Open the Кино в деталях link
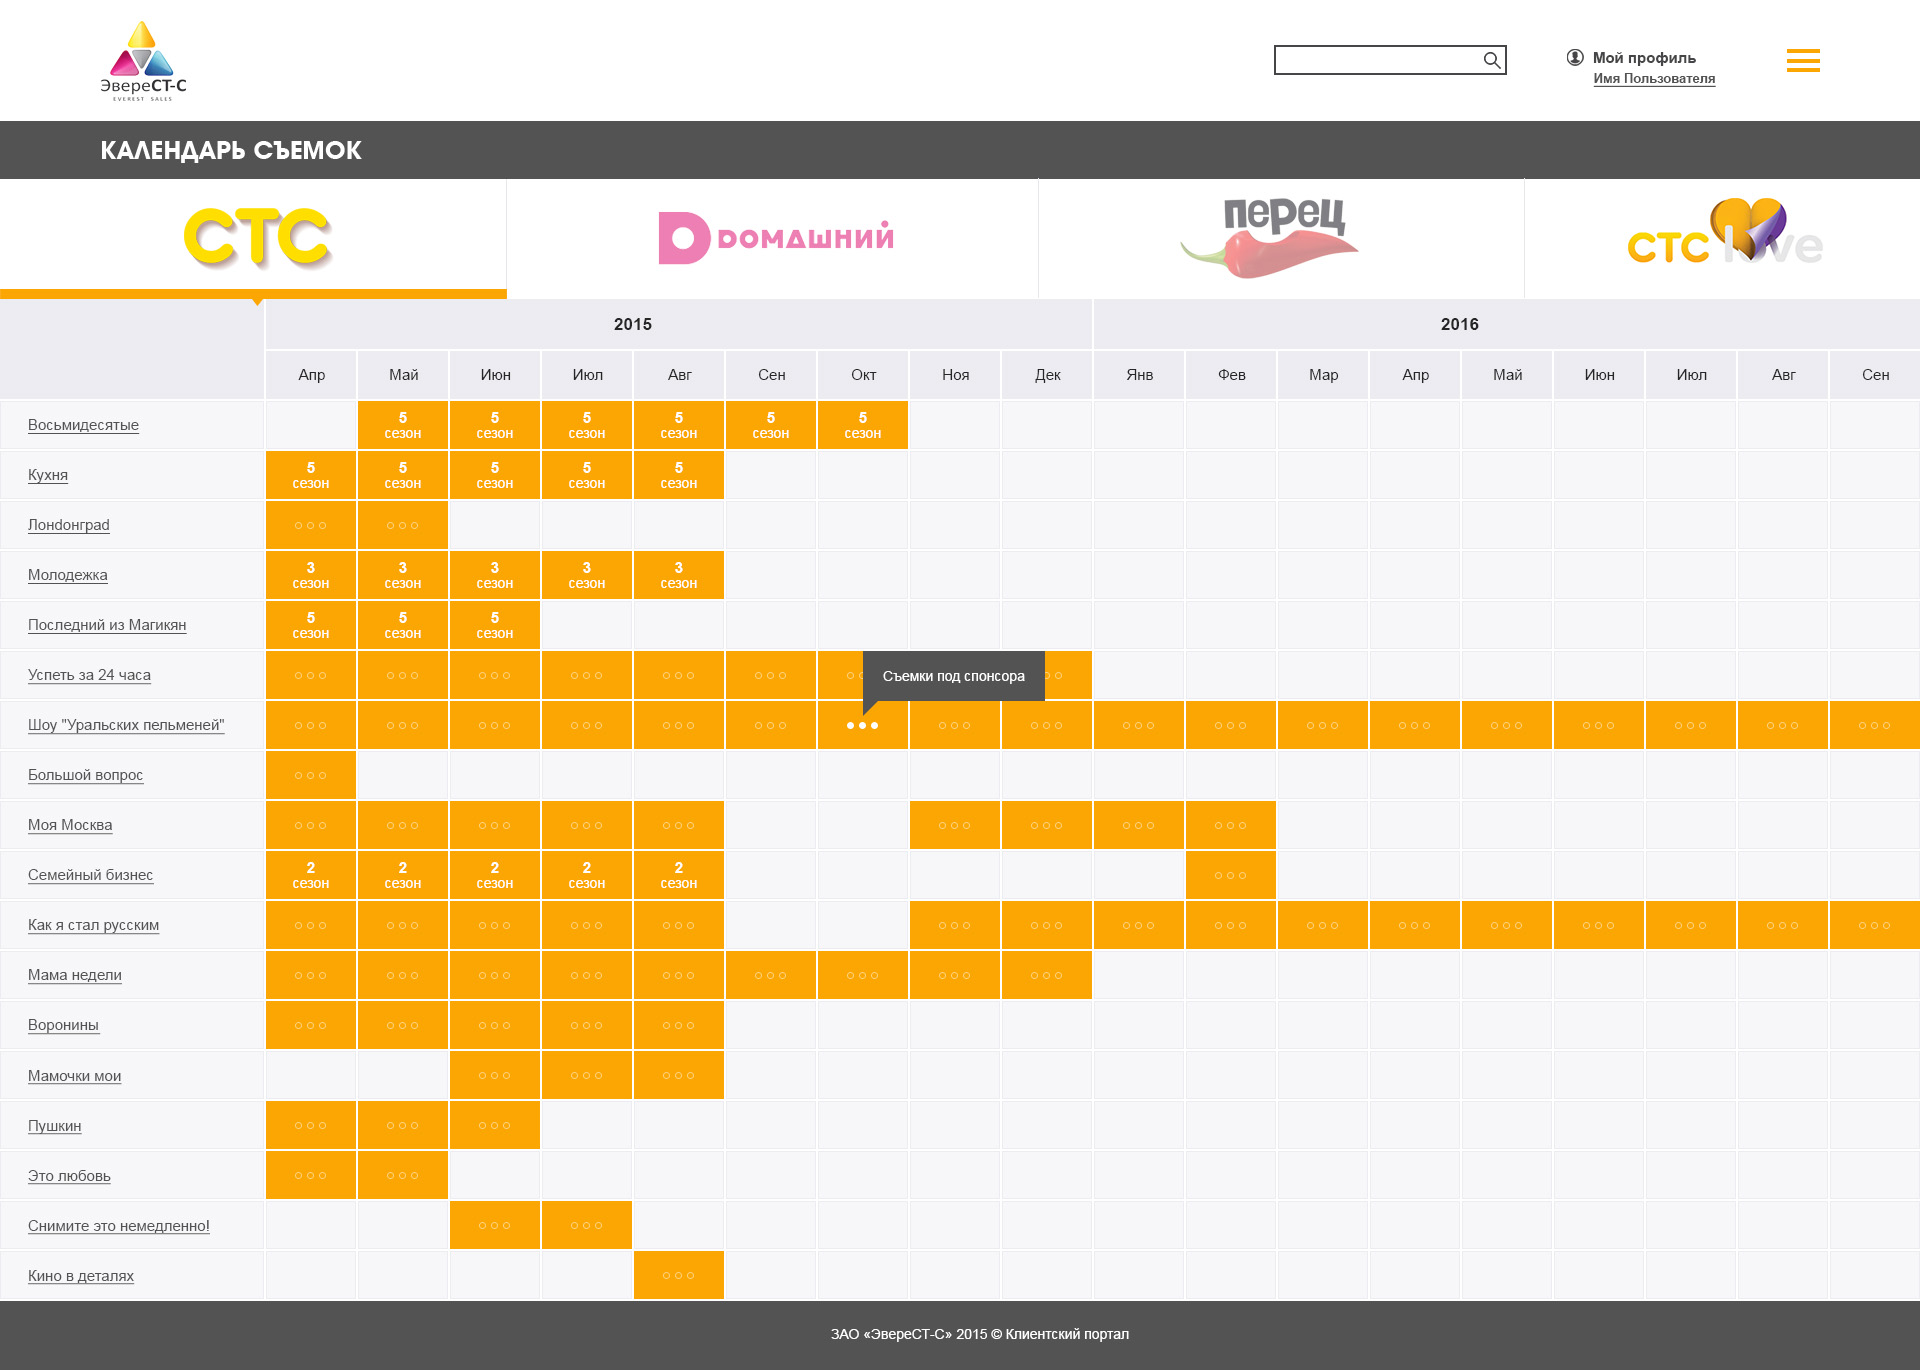The height and width of the screenshot is (1370, 1920). (x=81, y=1276)
